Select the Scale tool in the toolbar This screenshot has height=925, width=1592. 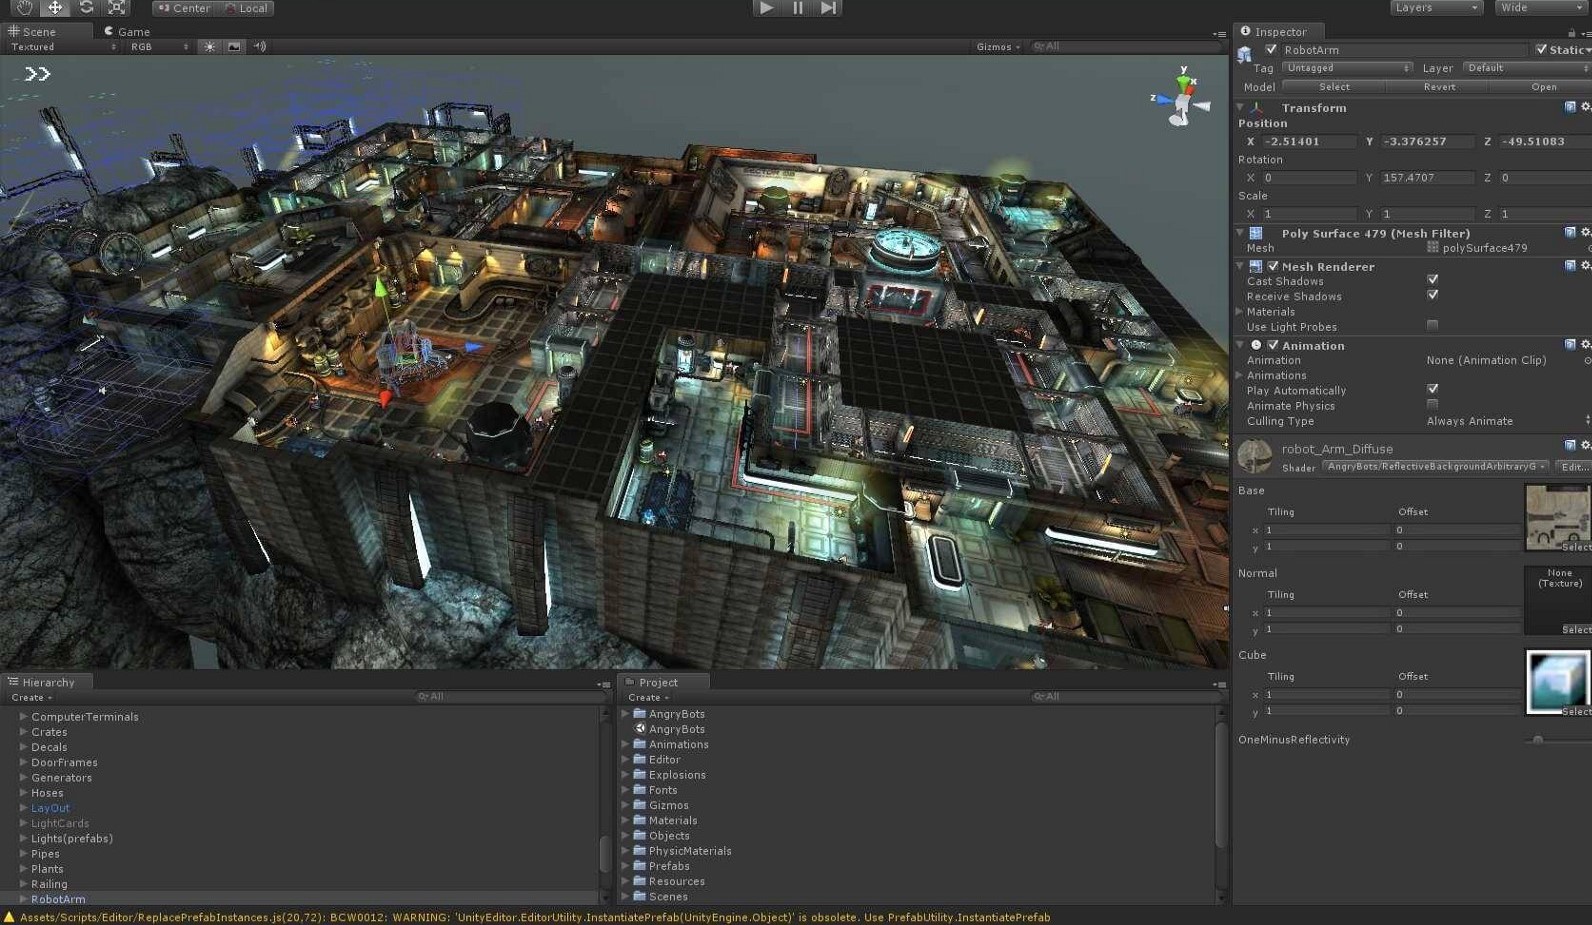tap(117, 7)
